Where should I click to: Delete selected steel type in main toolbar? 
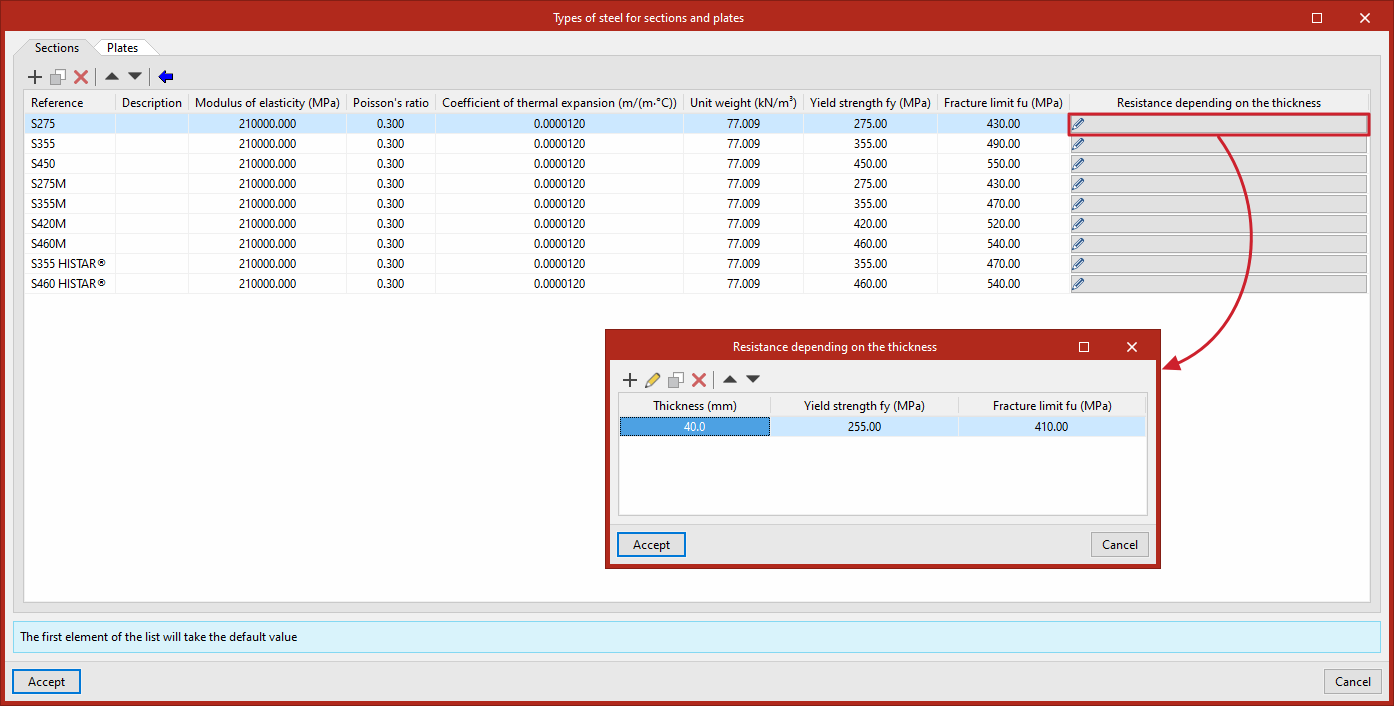click(x=81, y=77)
